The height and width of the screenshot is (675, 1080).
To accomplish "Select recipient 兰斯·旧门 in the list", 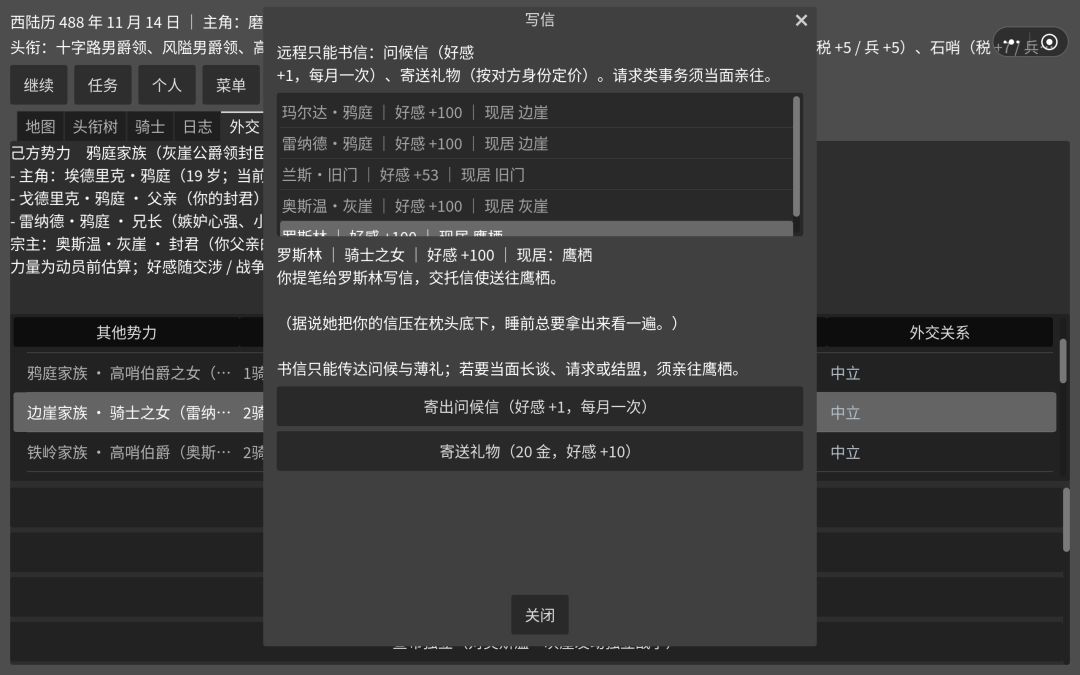I will coord(536,175).
